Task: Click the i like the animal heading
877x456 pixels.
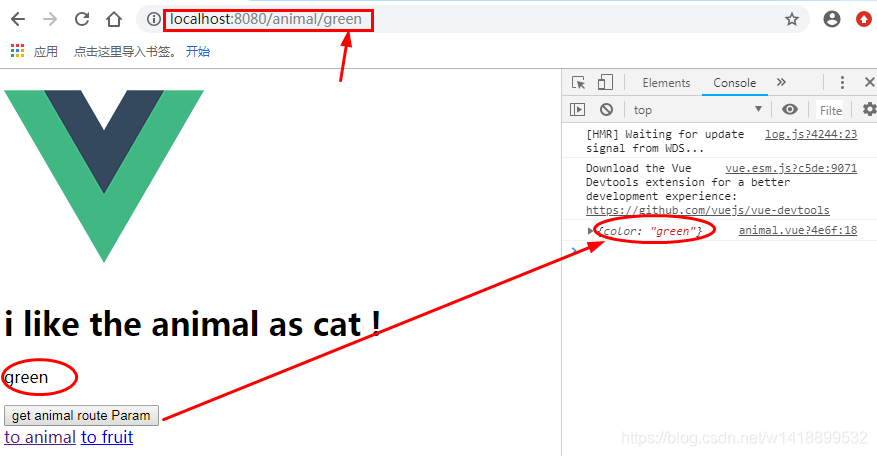Action: [192, 325]
